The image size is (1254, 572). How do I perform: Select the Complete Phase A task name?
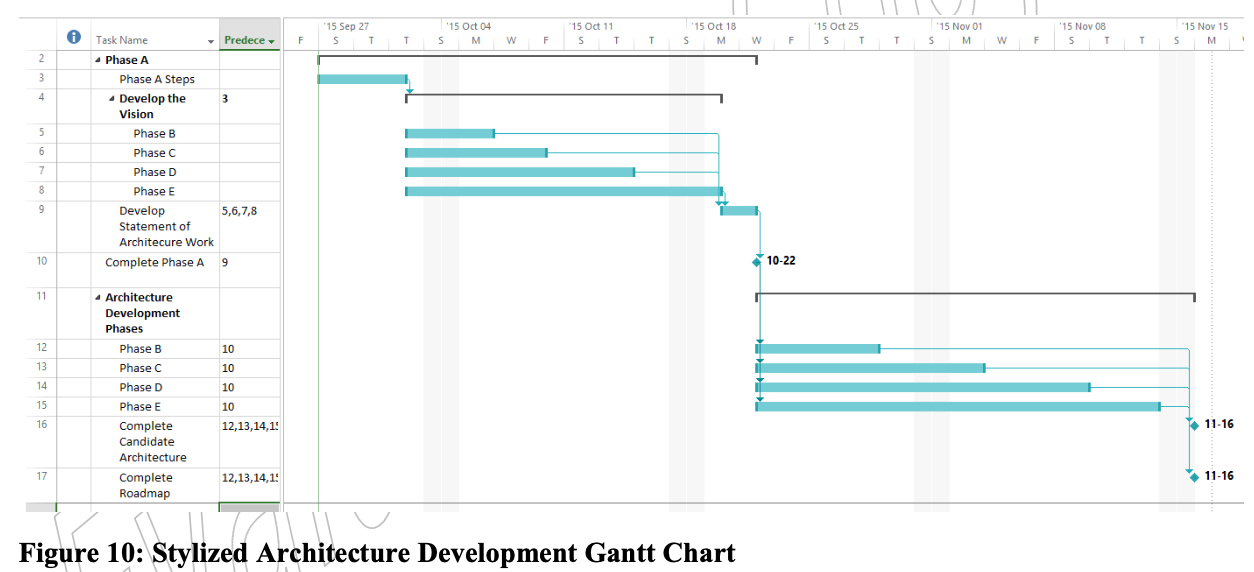click(x=155, y=263)
